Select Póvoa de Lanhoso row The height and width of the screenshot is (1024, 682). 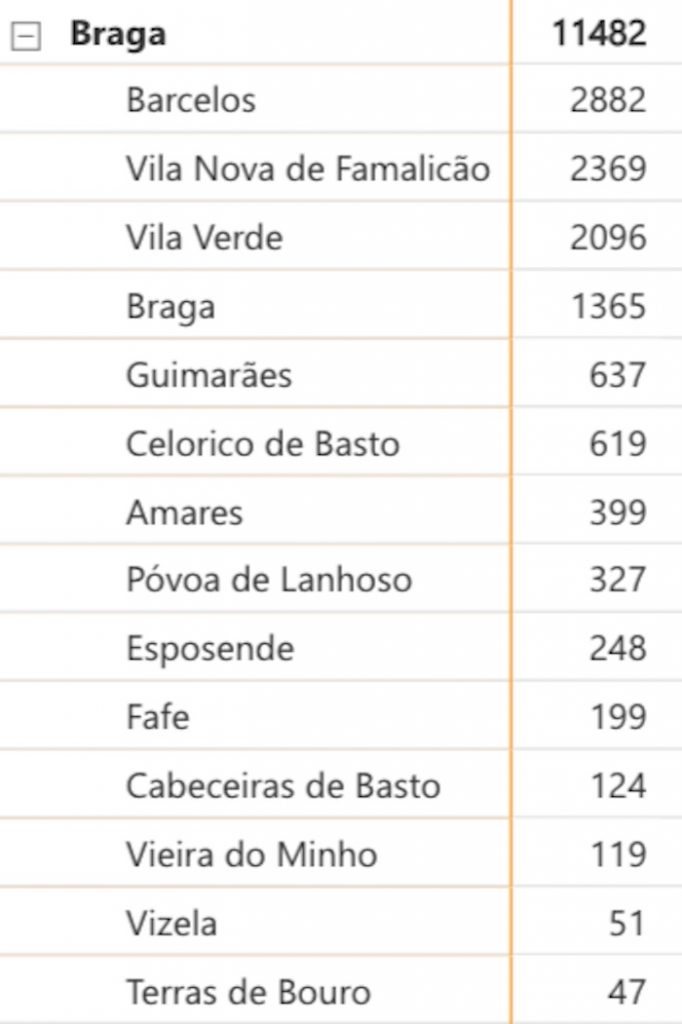coord(268,580)
